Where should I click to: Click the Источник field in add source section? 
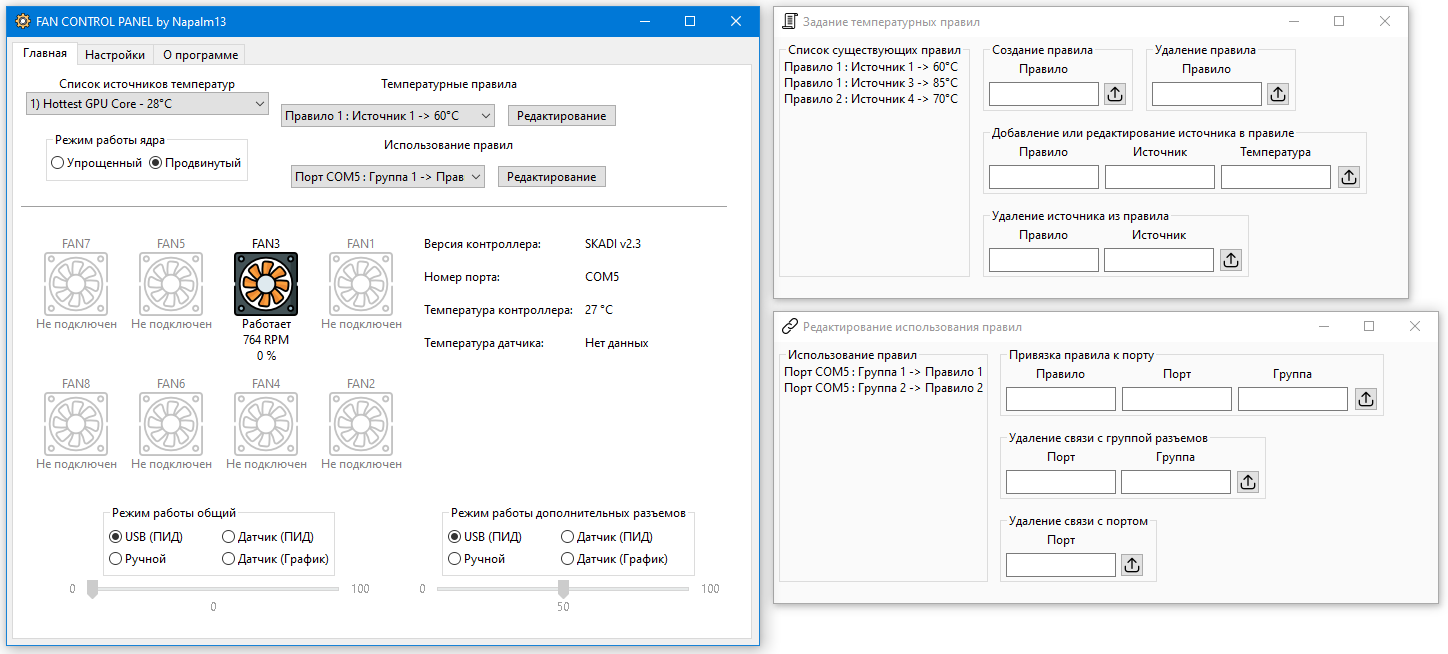(x=1160, y=177)
